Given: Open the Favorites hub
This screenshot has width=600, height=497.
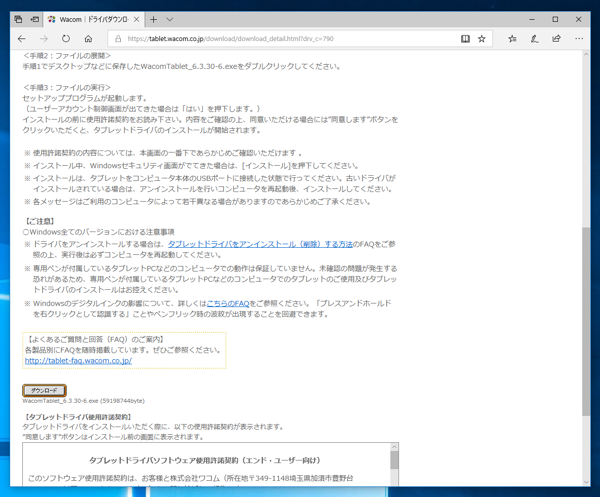Looking at the screenshot, I should pos(512,39).
